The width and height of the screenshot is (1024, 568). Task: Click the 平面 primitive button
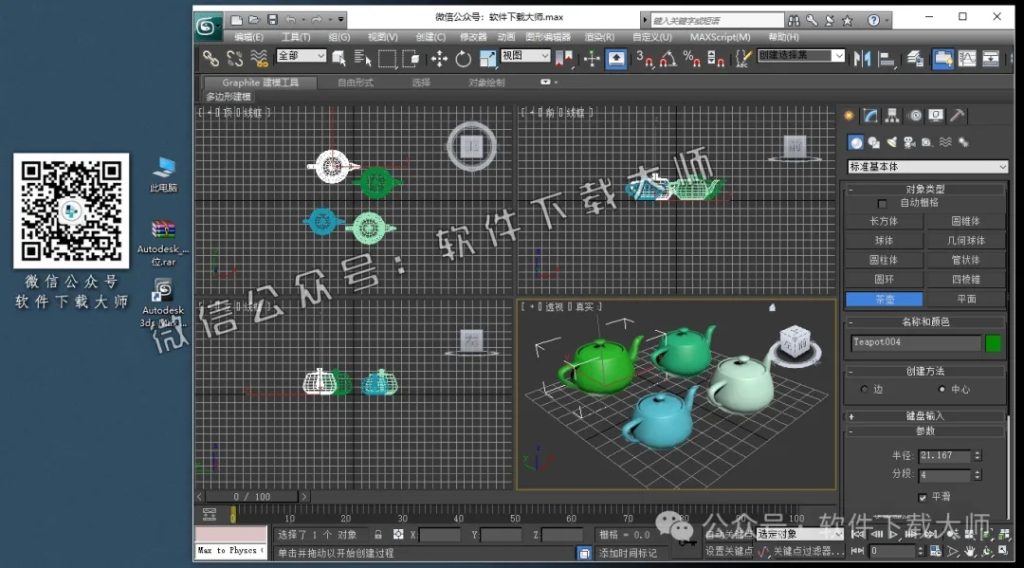[x=966, y=299]
